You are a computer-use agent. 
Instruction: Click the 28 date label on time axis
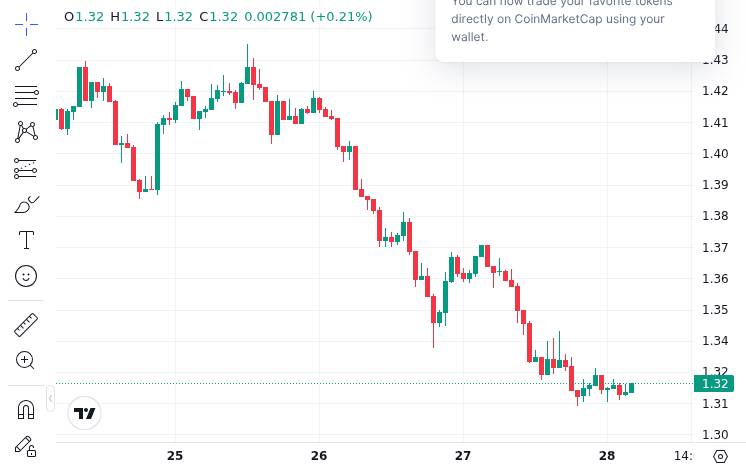pyautogui.click(x=607, y=456)
